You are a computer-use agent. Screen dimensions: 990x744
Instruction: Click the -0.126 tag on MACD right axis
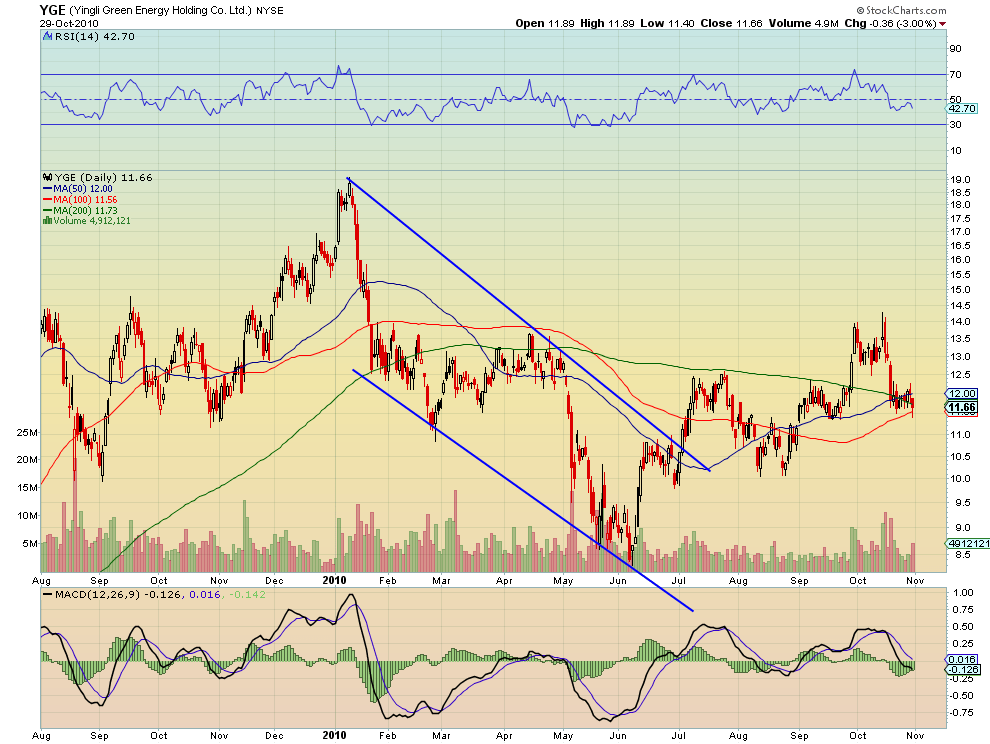(962, 669)
